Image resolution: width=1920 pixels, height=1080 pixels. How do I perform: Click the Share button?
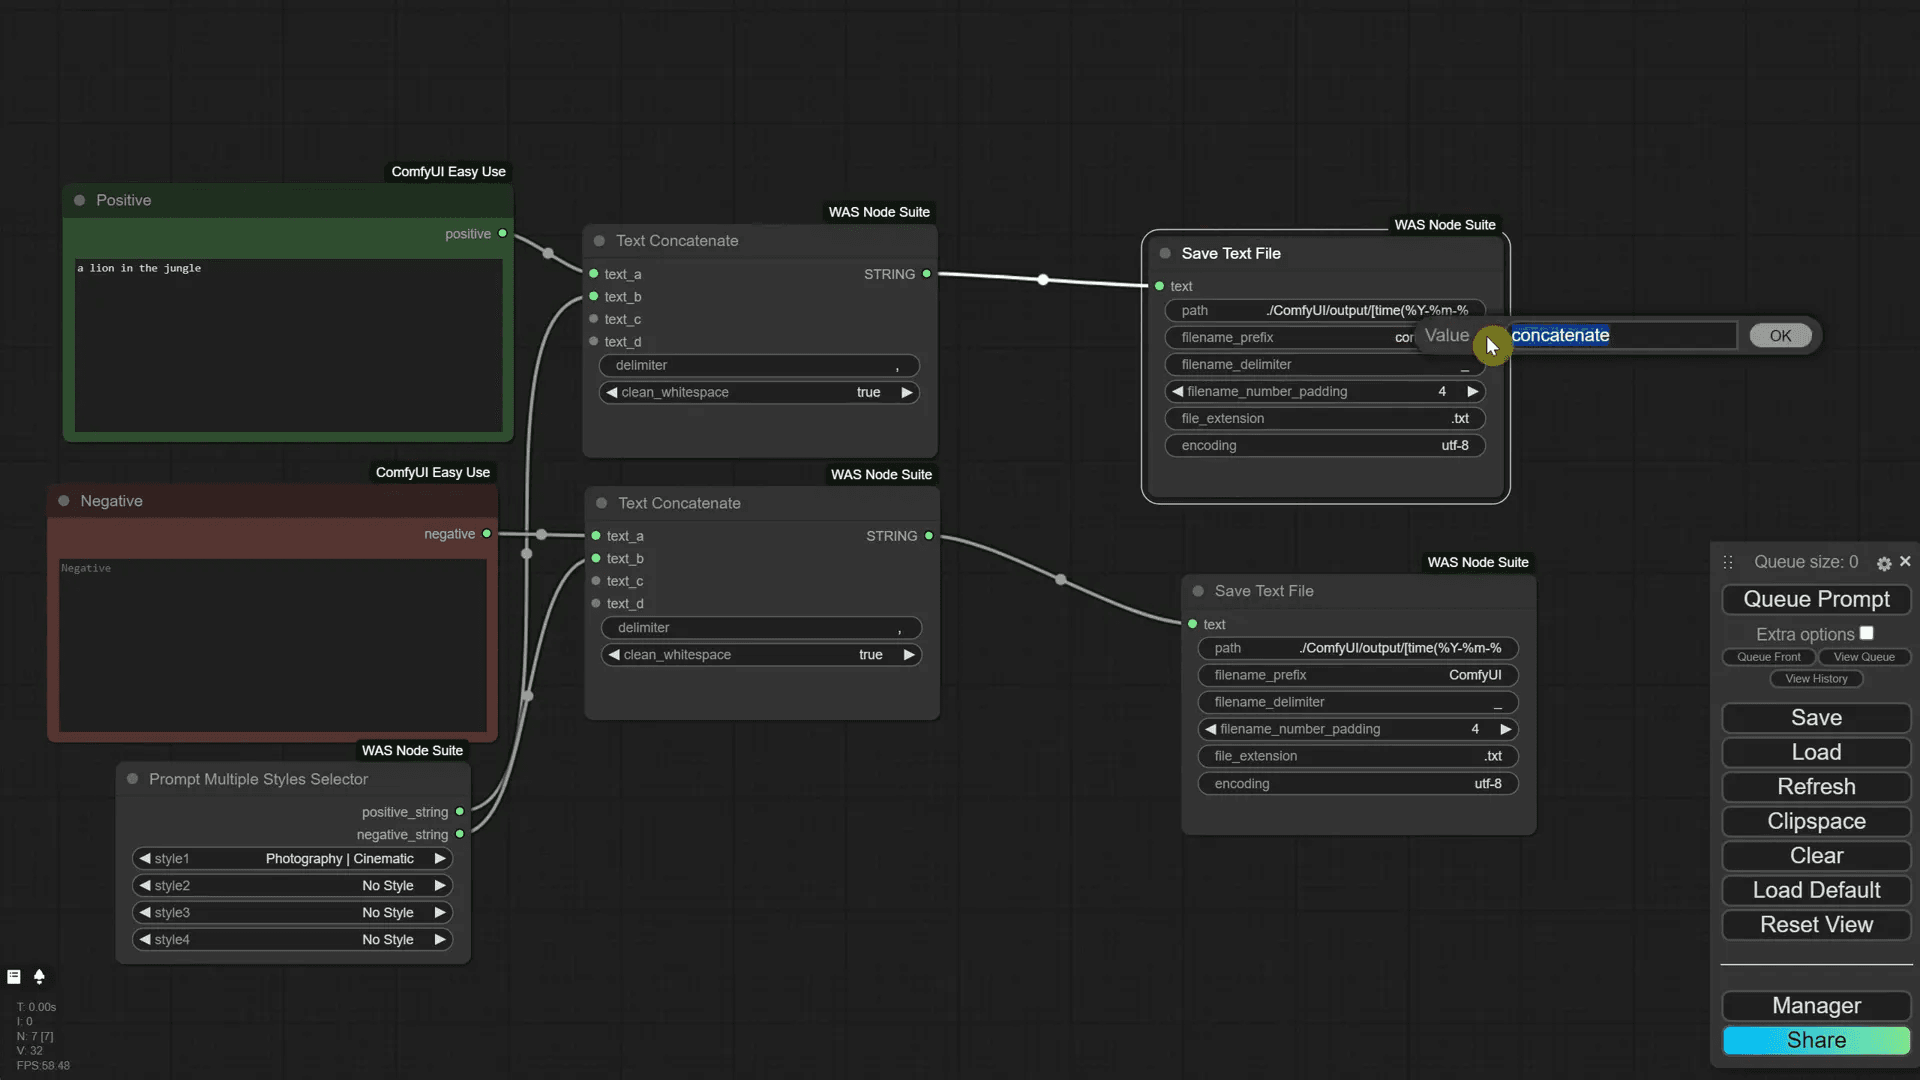click(1815, 1040)
